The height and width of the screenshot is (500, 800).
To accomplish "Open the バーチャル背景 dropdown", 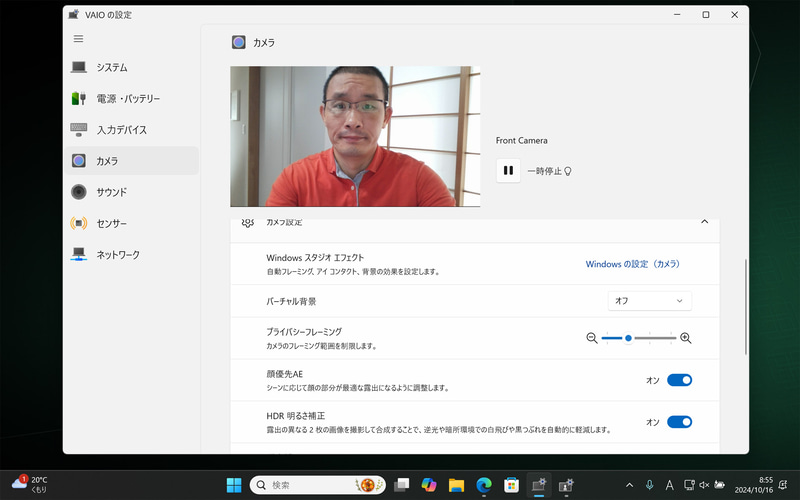I will pos(649,301).
